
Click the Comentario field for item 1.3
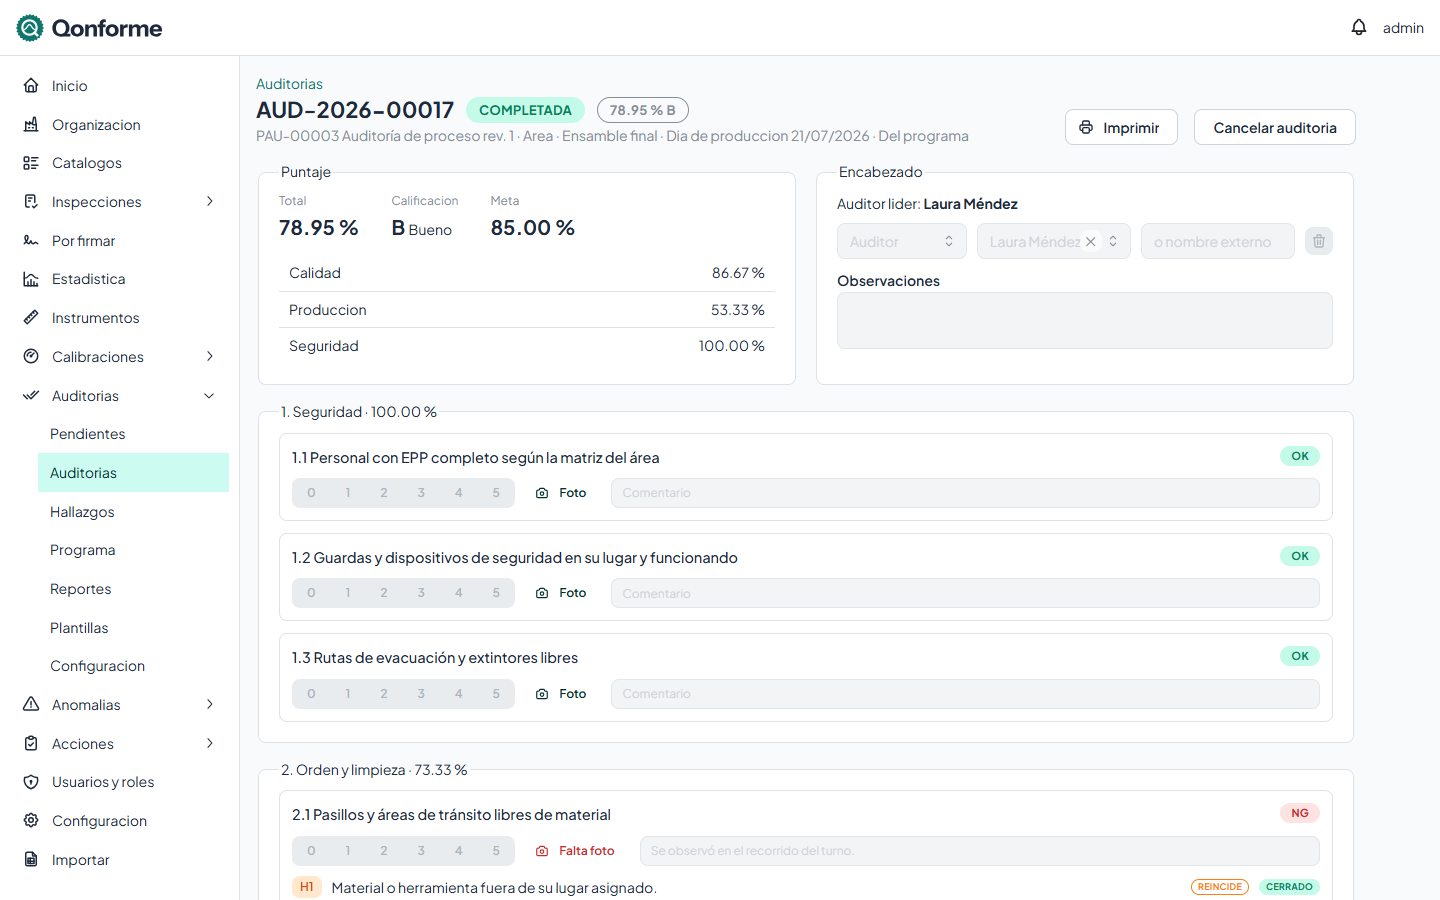965,694
